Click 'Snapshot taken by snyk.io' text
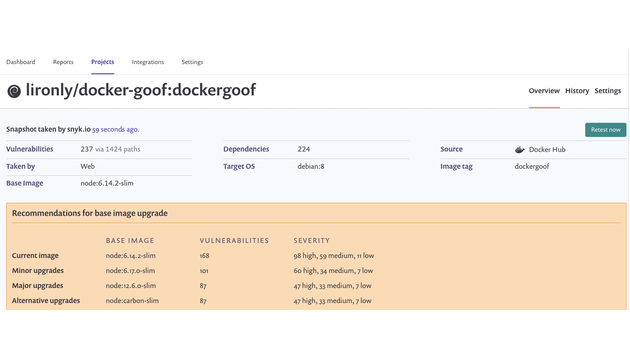Screen dimensions: 630x360 click(48, 129)
